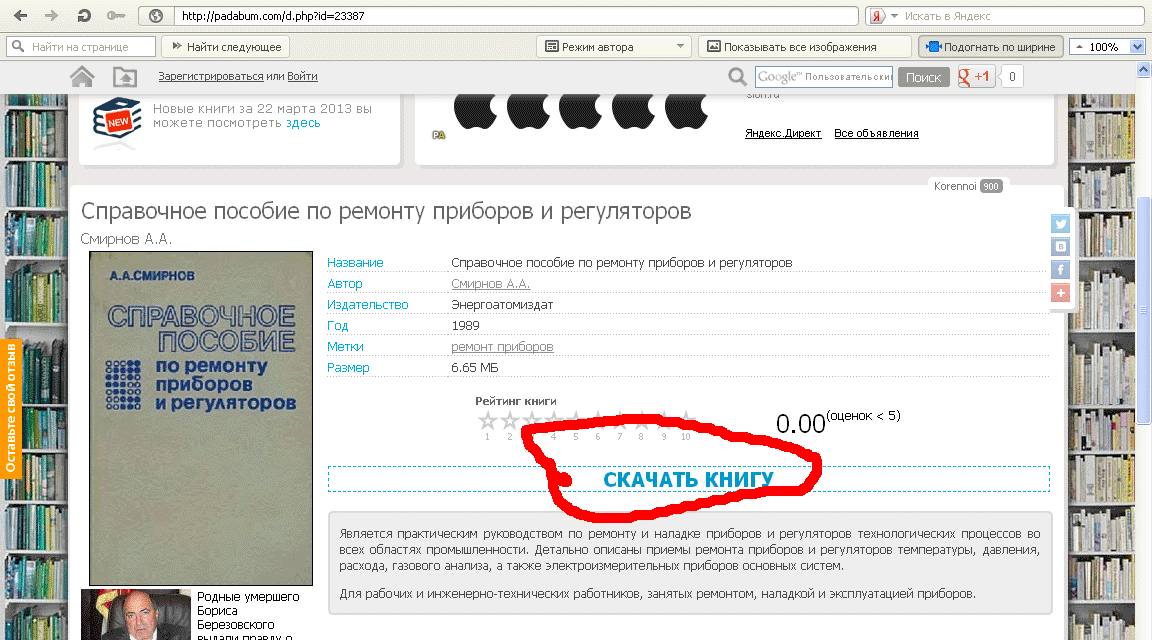Image resolution: width=1152 pixels, height=640 pixels.
Task: Share the book on Facebook
Action: tap(1060, 270)
